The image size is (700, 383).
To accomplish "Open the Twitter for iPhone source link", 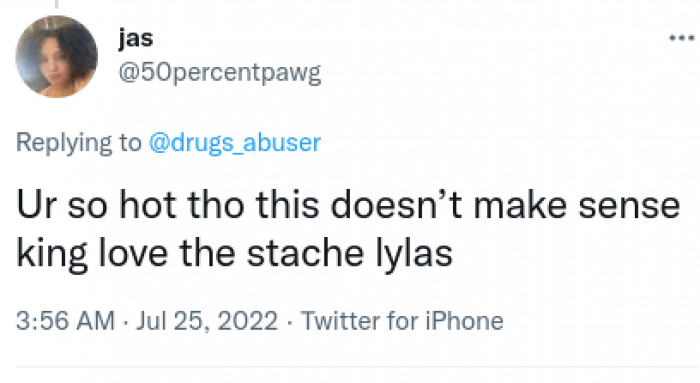I will click(x=402, y=321).
